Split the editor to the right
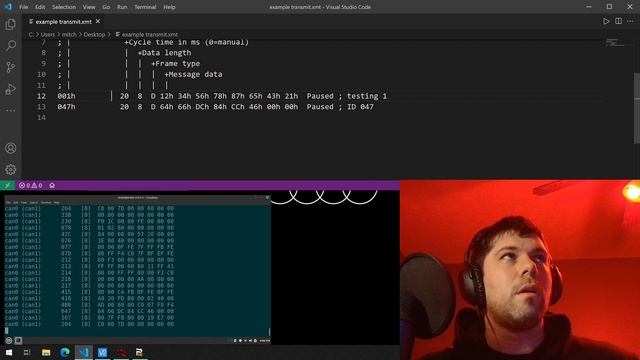Viewport: 640px width, 360px height. point(618,21)
